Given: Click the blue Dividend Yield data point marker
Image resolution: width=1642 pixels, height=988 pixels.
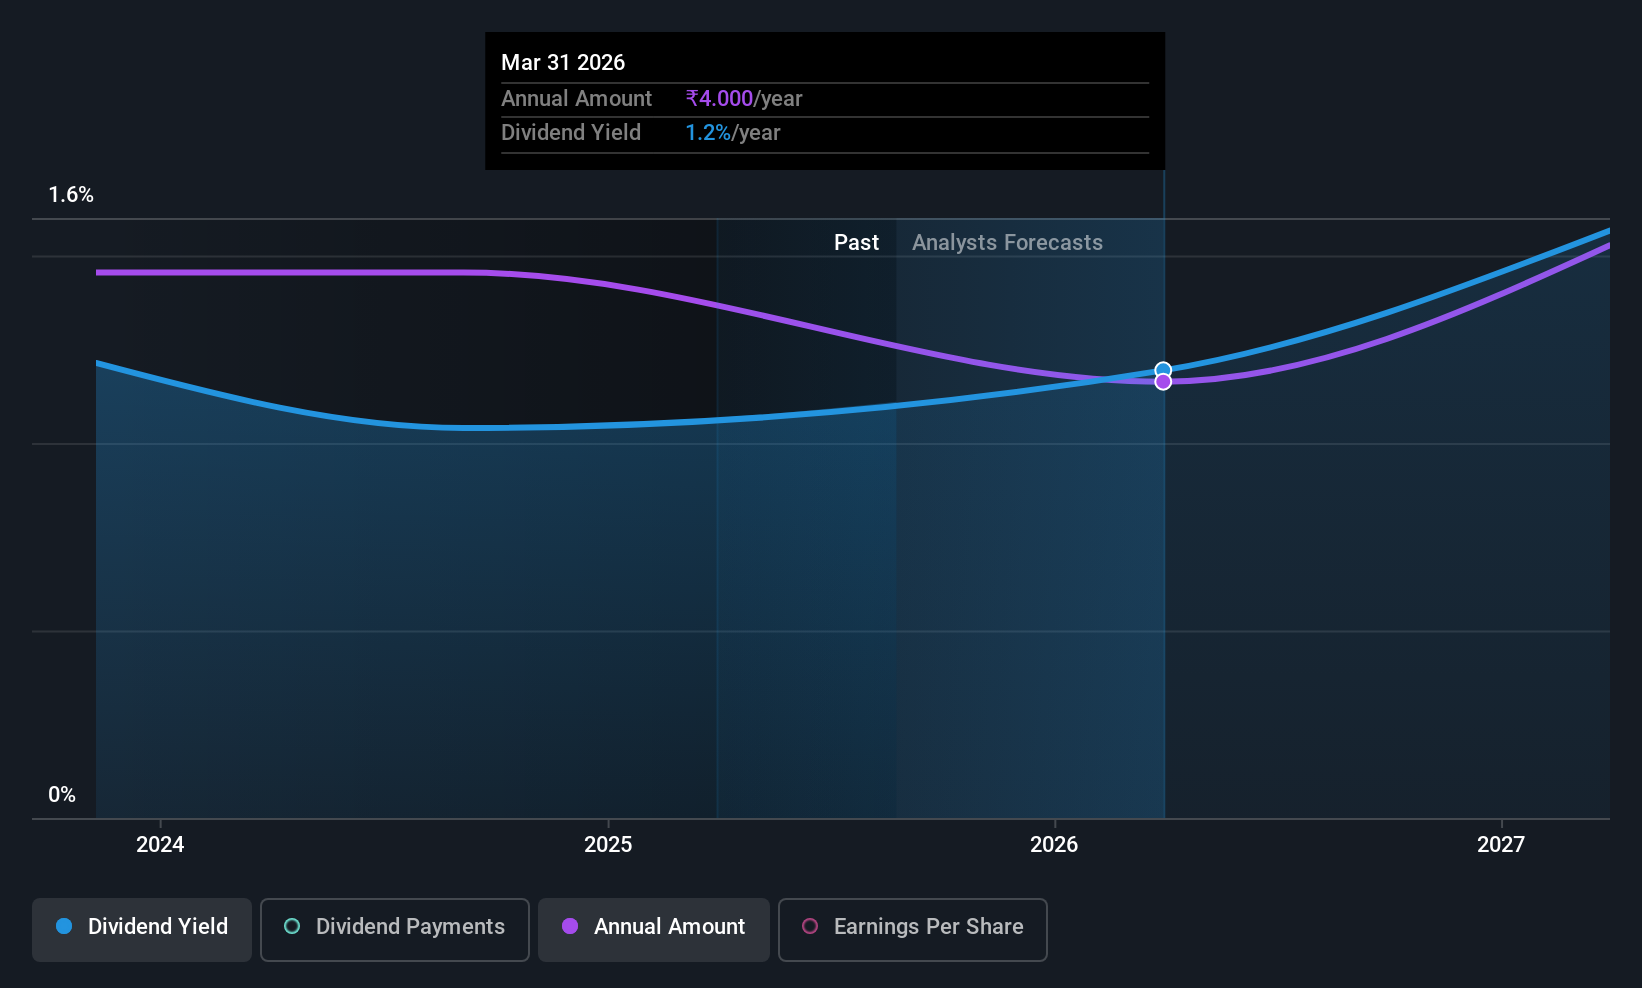Looking at the screenshot, I should (x=1163, y=370).
